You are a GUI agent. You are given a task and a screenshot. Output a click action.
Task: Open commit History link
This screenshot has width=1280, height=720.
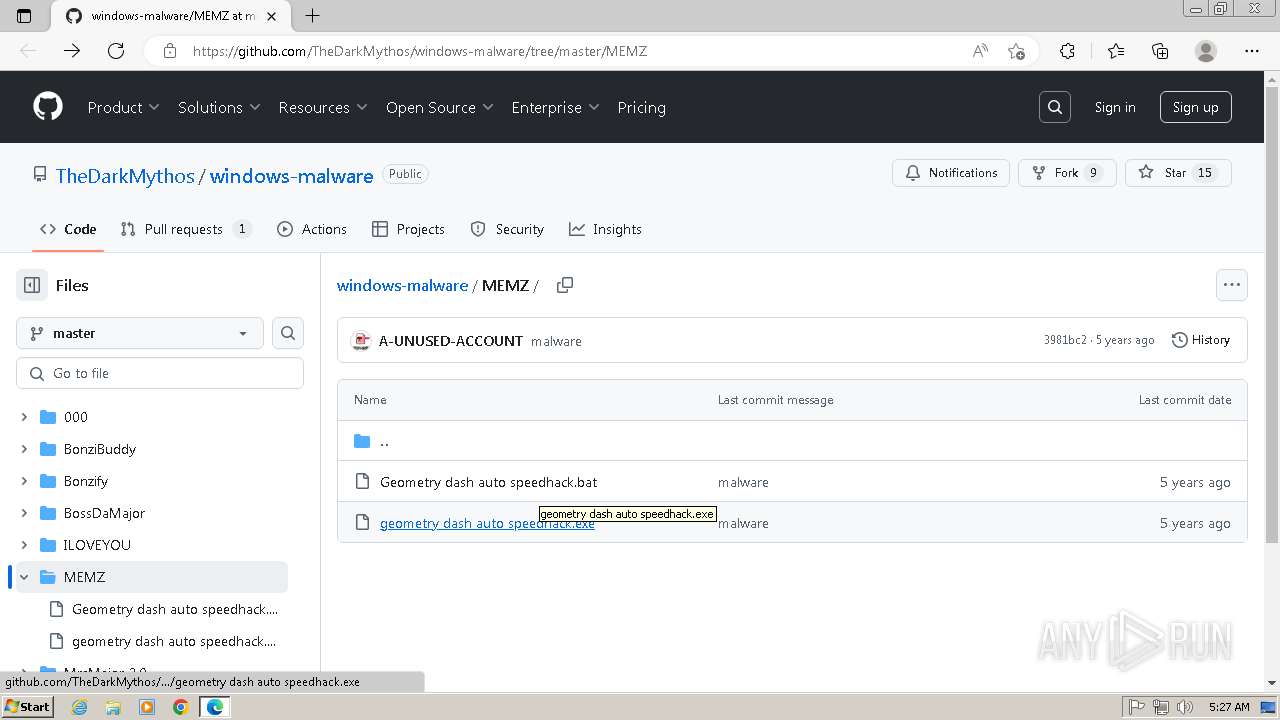pyautogui.click(x=1201, y=340)
